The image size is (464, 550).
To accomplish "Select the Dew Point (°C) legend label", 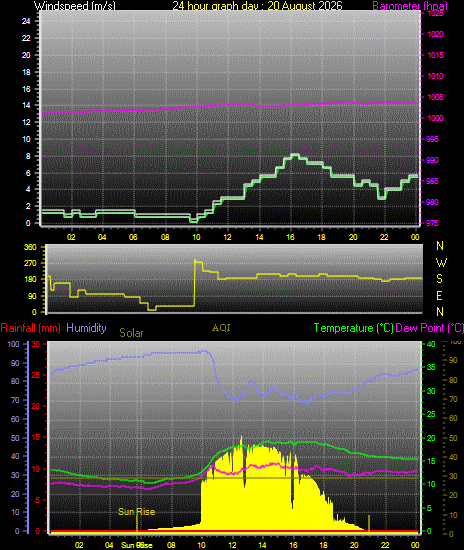I will pyautogui.click(x=429, y=328).
